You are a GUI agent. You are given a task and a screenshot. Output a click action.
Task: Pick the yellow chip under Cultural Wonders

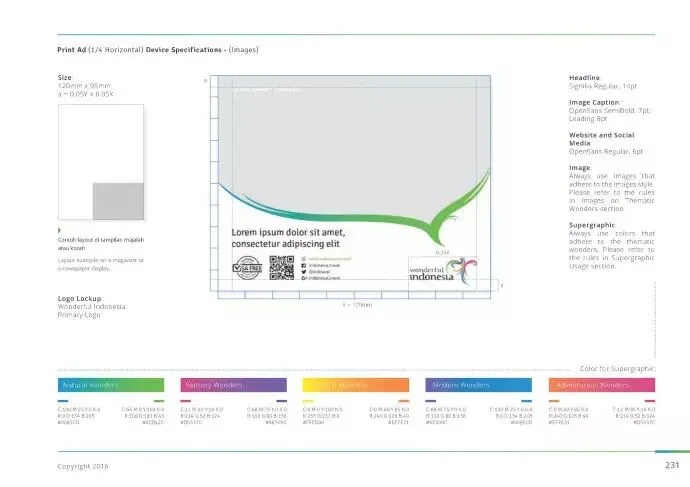[308, 401]
